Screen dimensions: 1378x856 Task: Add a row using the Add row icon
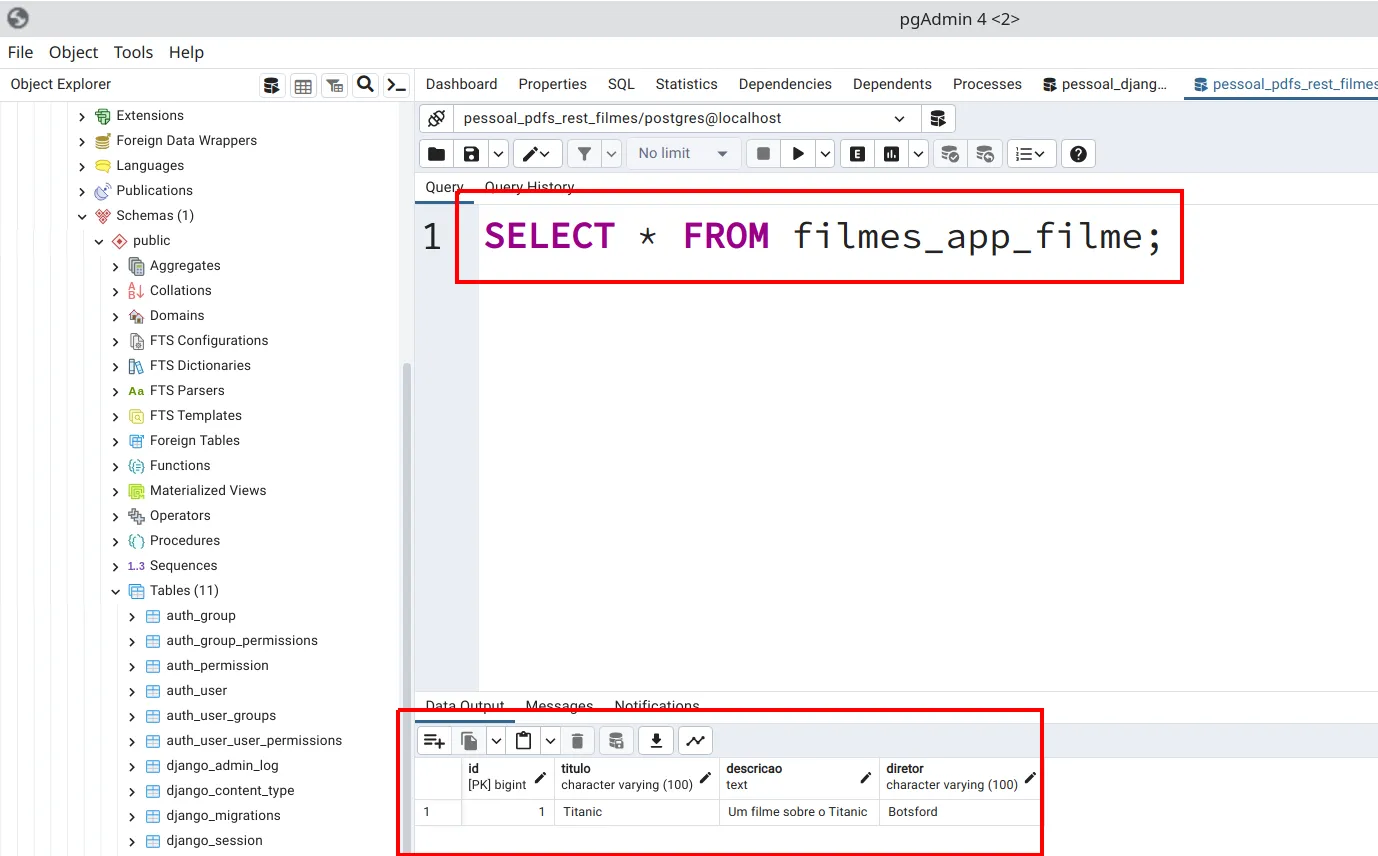point(434,741)
